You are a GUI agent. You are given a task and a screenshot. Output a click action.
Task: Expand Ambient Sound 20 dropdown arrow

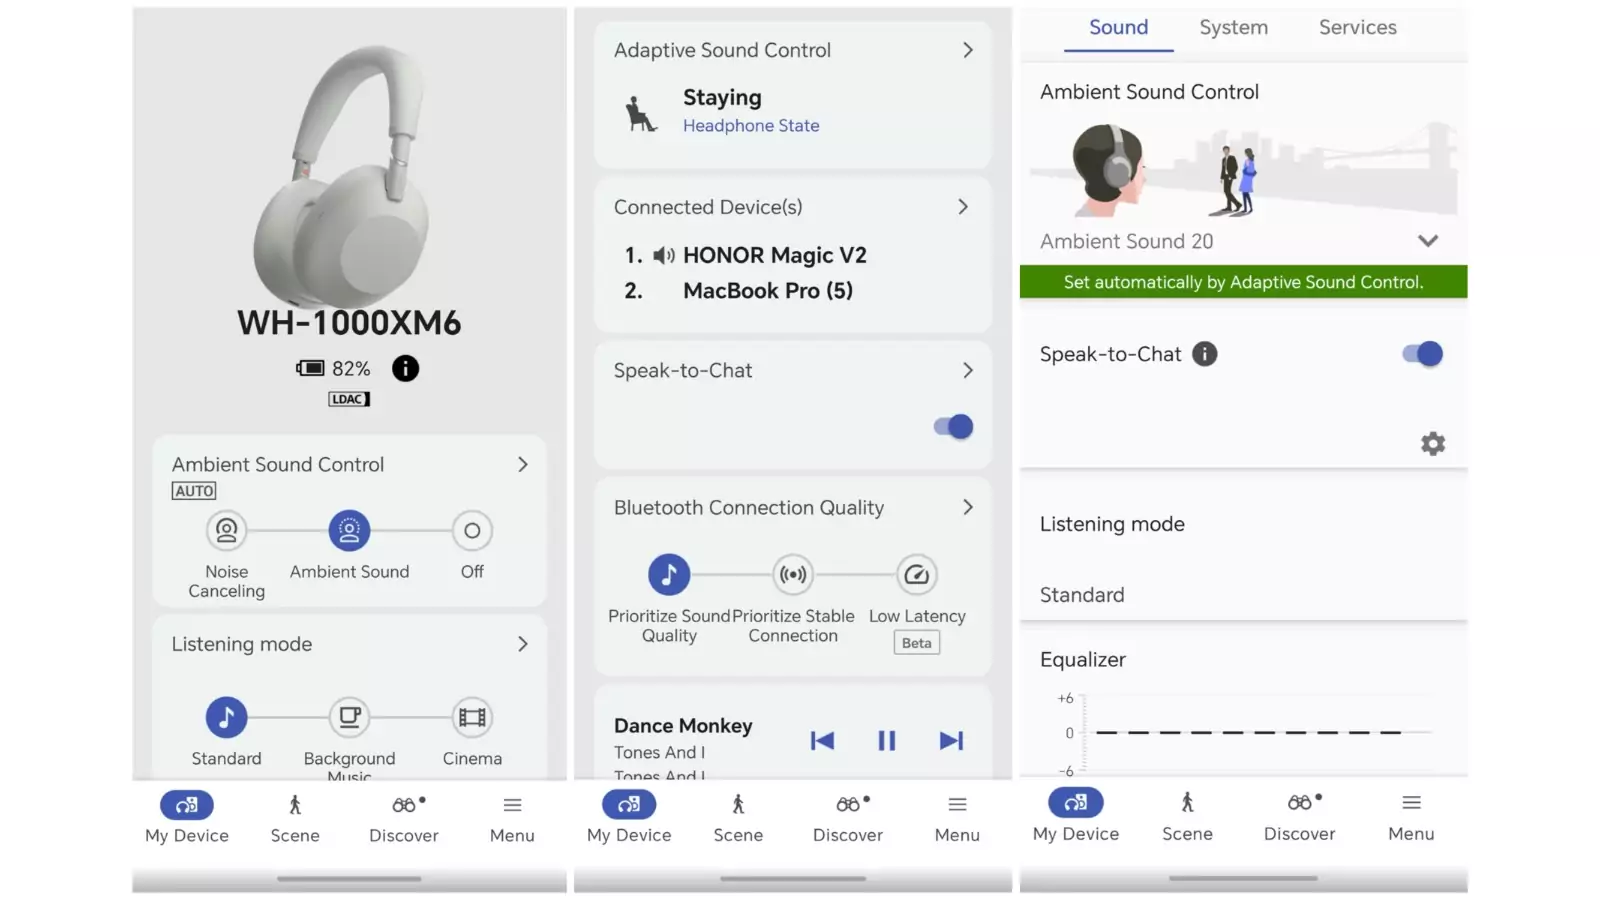(x=1428, y=241)
